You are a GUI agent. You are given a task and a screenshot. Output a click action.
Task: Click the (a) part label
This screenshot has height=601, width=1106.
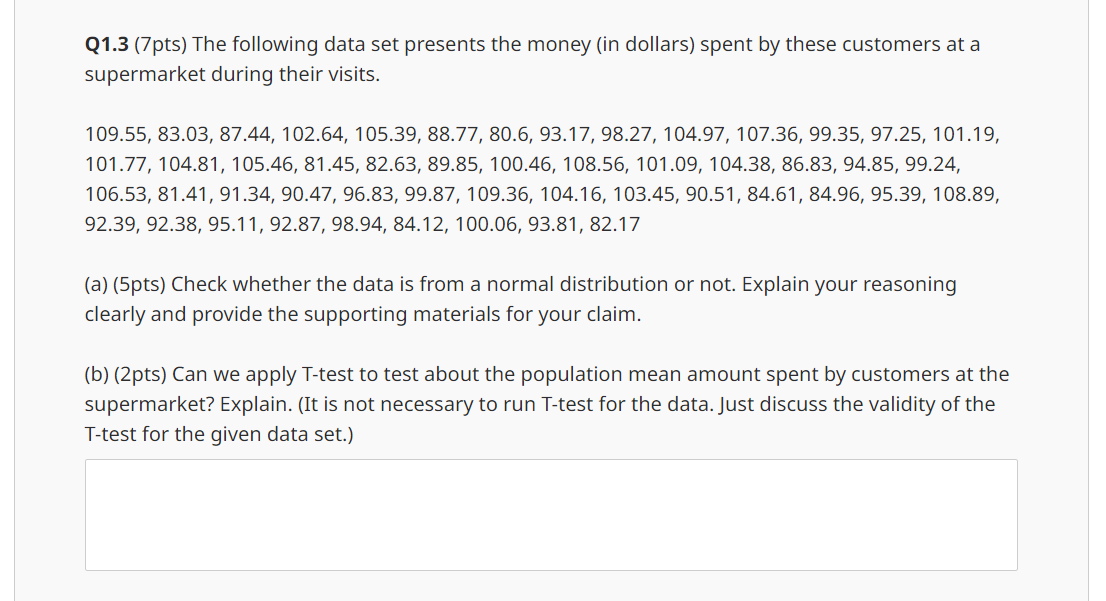click(96, 284)
